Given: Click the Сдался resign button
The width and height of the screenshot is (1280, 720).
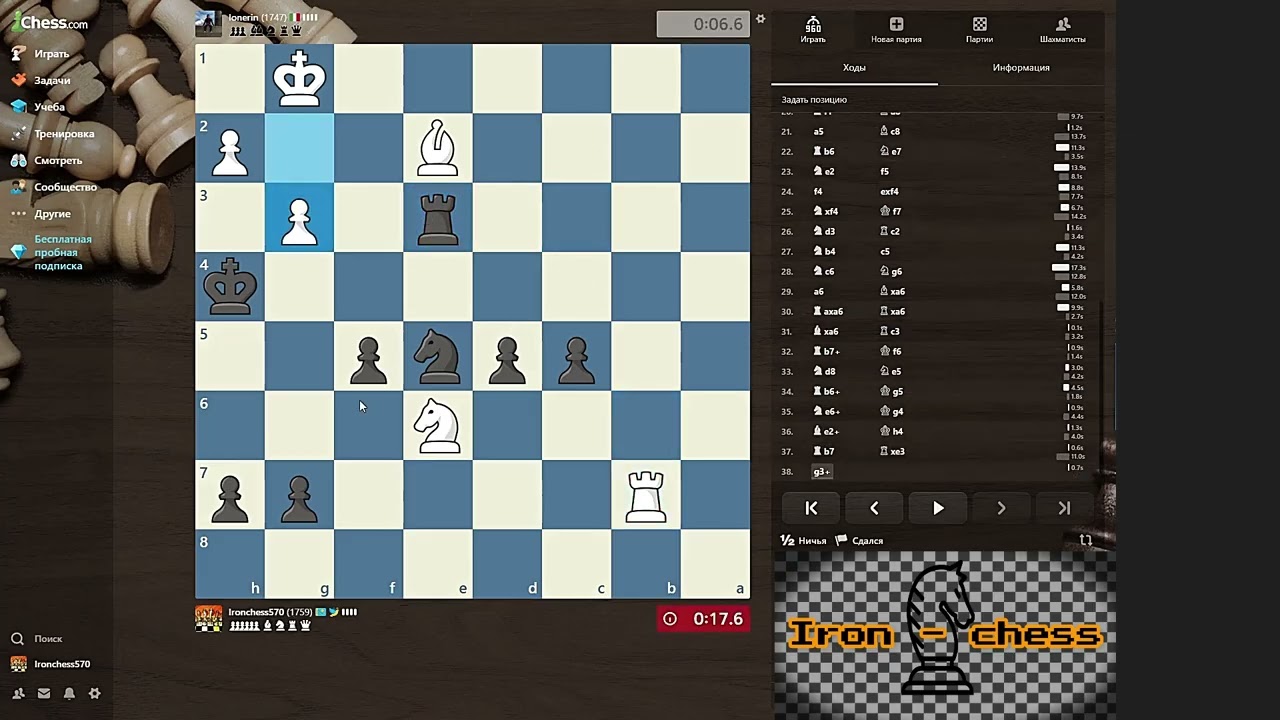Looking at the screenshot, I should point(859,541).
